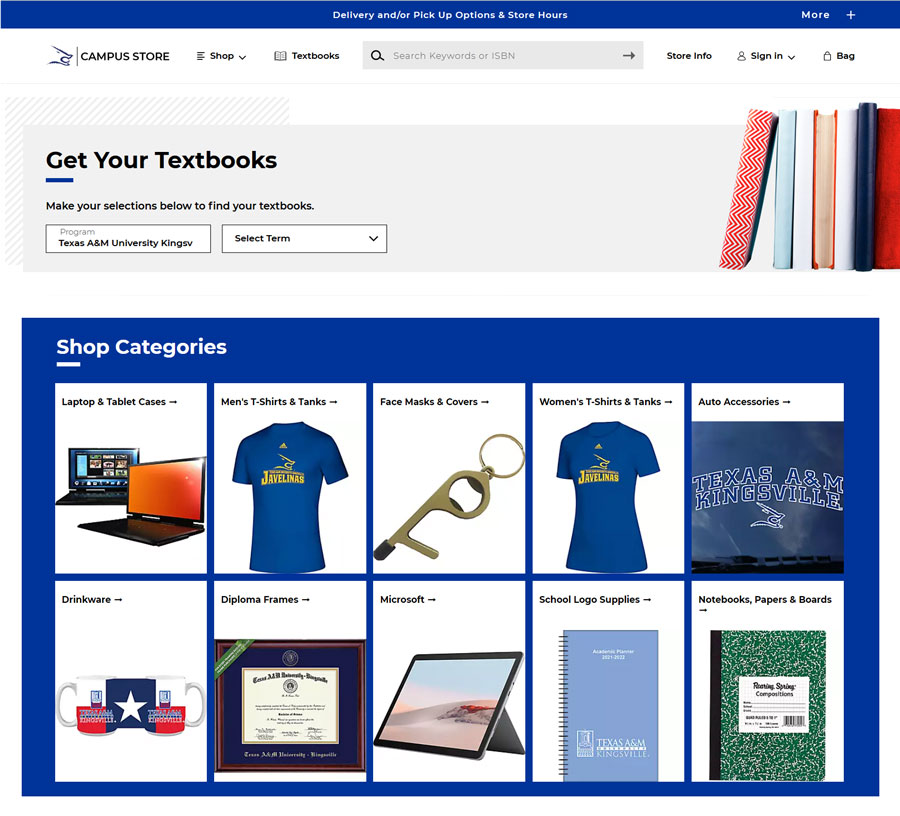Open Women's T-Shirts & Tanks category link

(x=606, y=402)
